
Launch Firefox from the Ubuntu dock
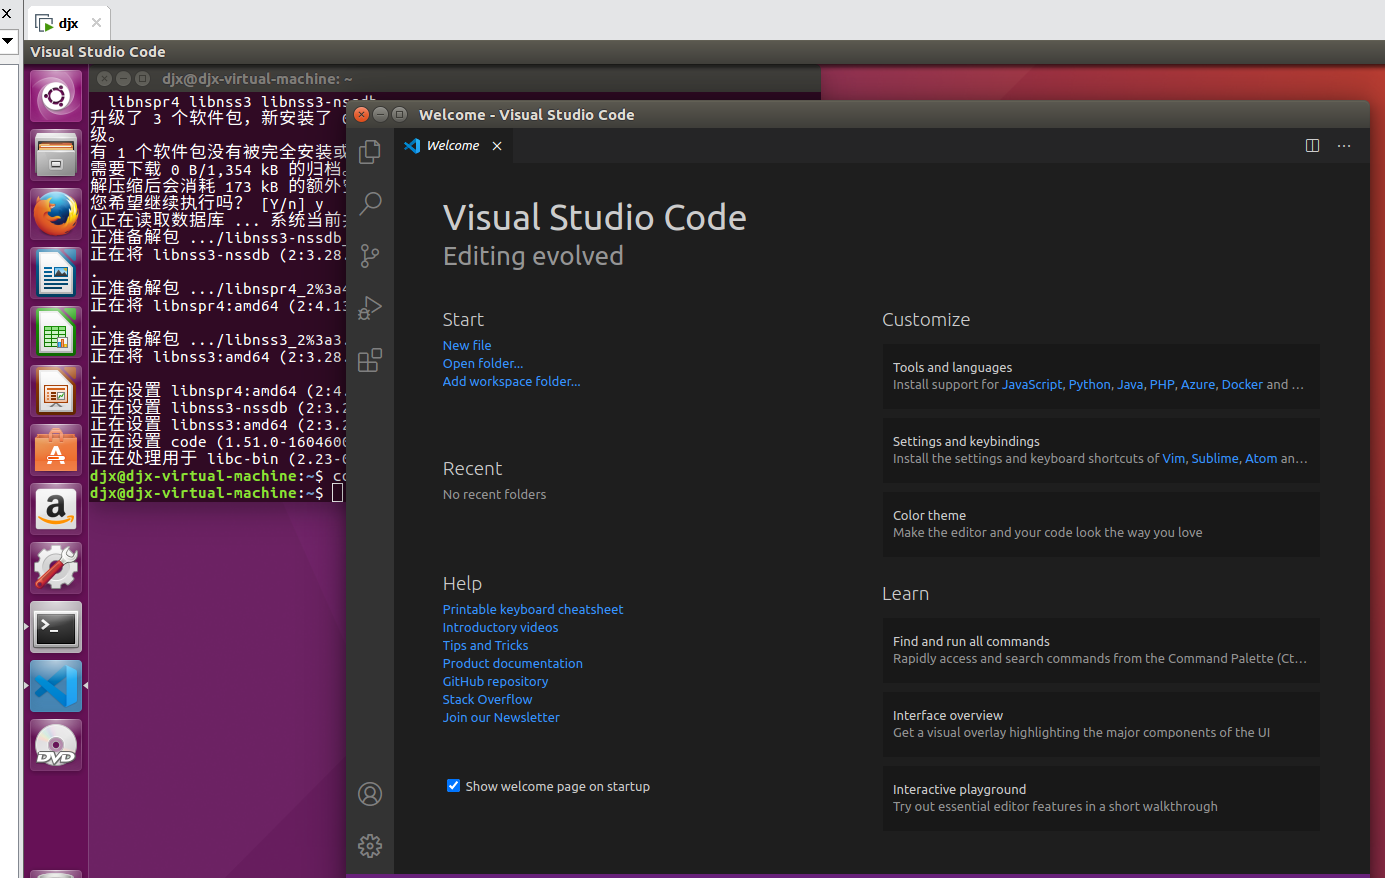coord(56,214)
